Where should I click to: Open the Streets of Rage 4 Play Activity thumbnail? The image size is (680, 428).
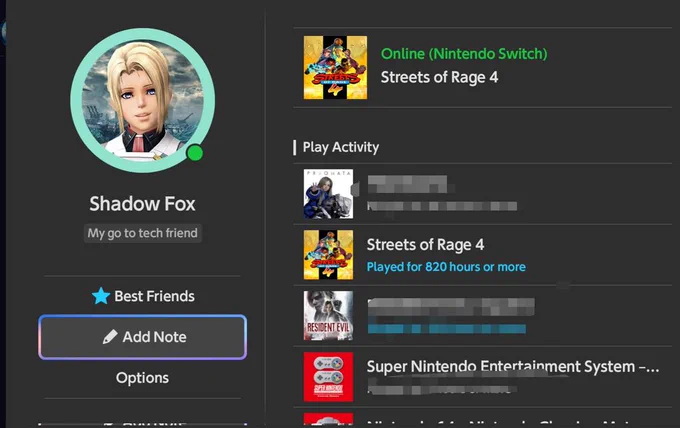[x=328, y=255]
